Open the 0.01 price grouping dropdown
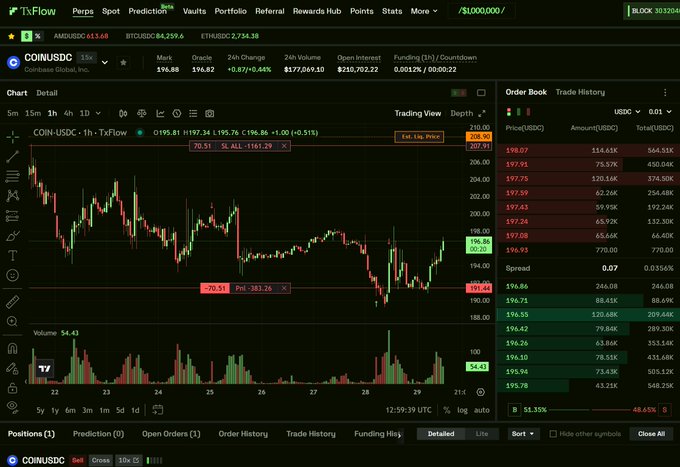Viewport: 680px width, 467px height. 660,112
